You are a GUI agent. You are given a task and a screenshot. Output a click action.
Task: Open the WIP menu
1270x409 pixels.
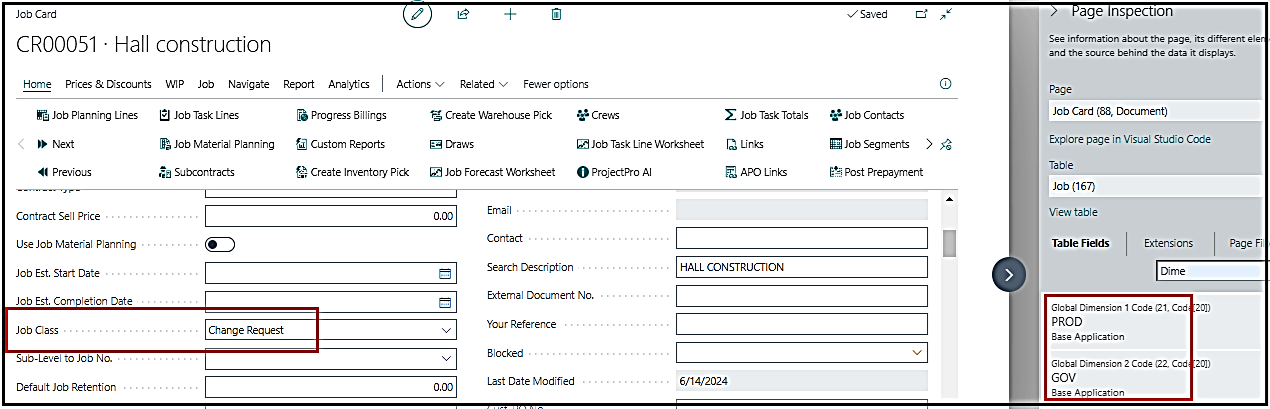pos(175,84)
